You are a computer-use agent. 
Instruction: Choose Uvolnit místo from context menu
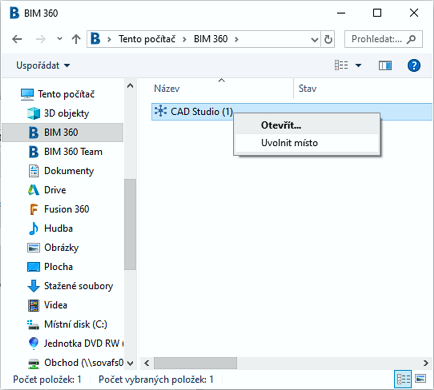(307, 143)
